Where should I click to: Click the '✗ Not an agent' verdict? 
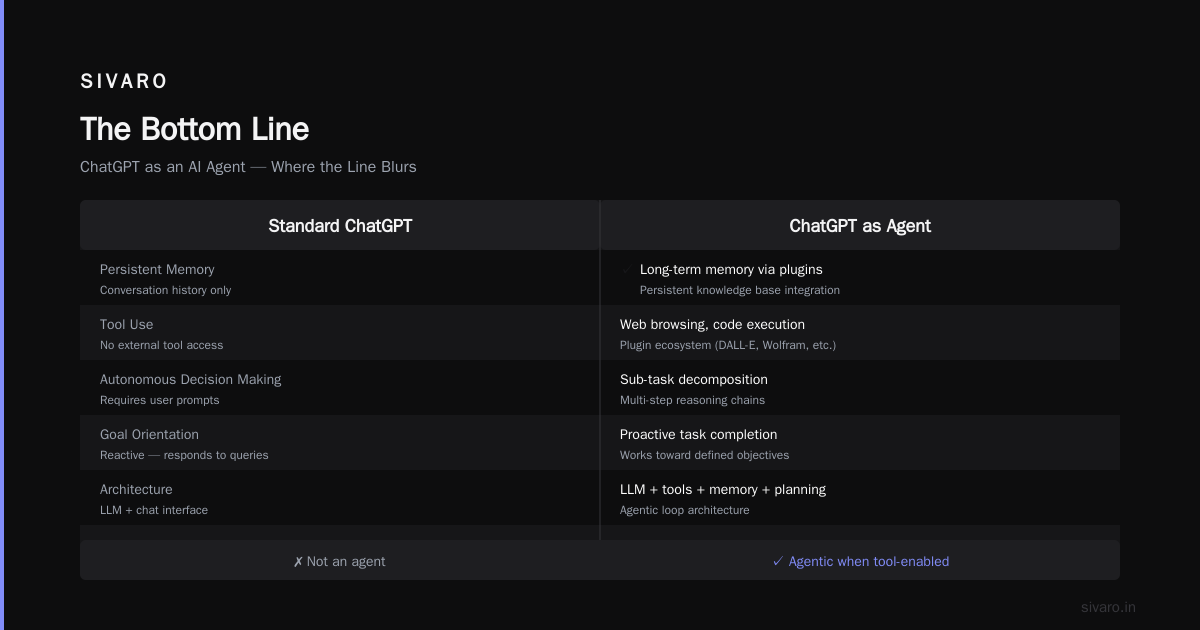(x=340, y=562)
